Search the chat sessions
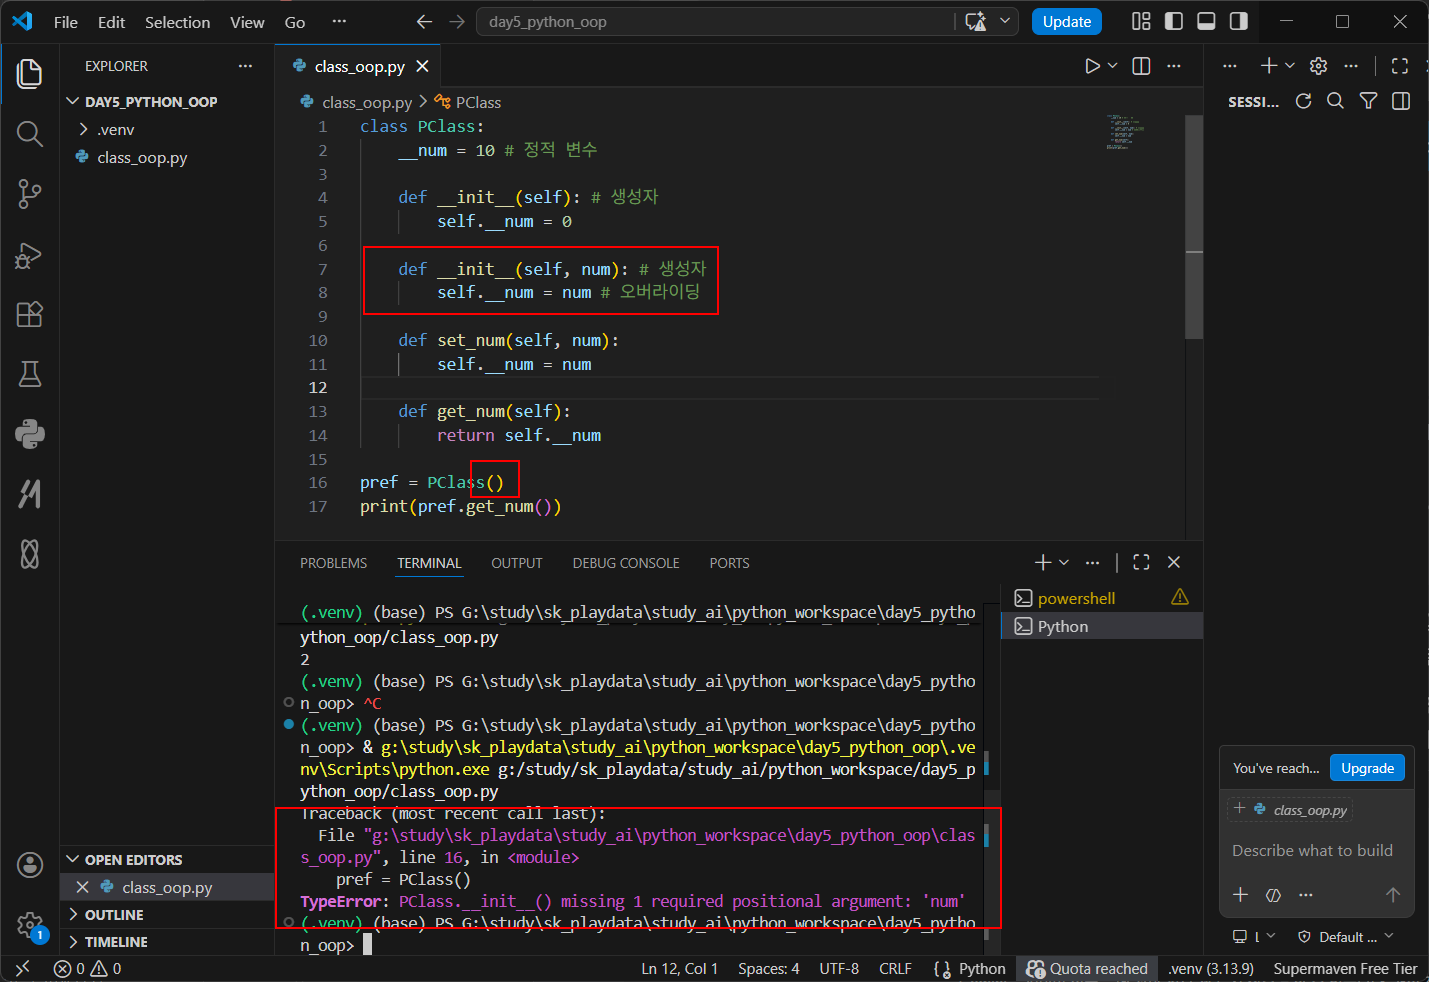Viewport: 1429px width, 982px height. pyautogui.click(x=1335, y=101)
